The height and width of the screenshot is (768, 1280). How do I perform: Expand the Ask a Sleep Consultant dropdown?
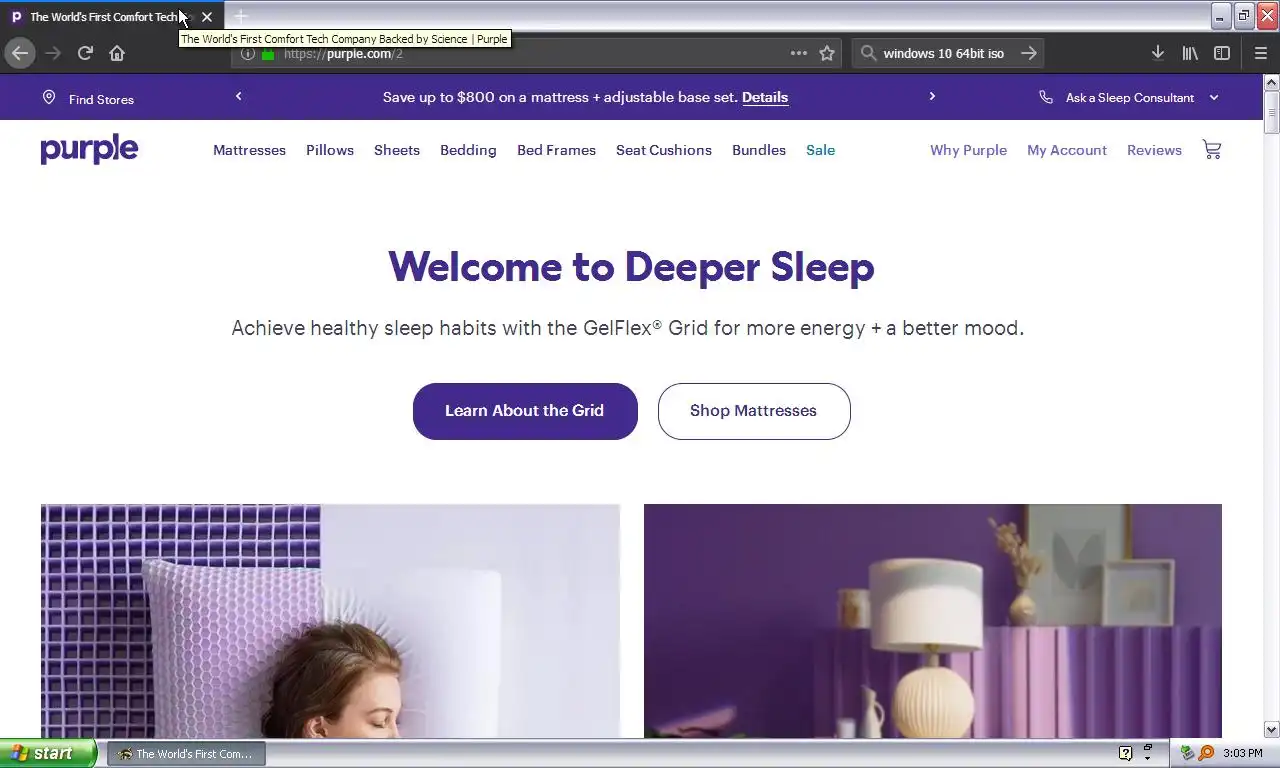click(x=1214, y=97)
